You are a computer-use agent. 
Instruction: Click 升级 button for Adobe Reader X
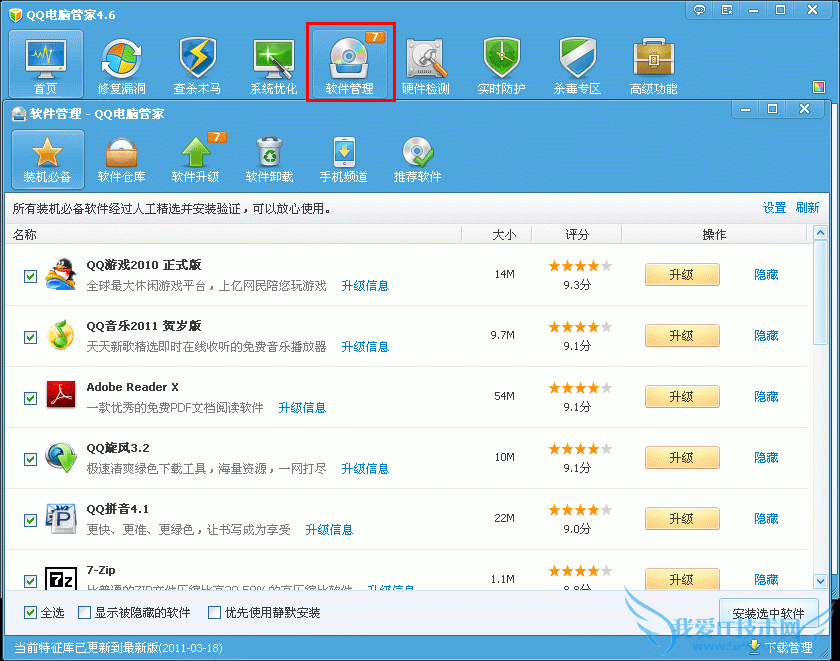(682, 397)
